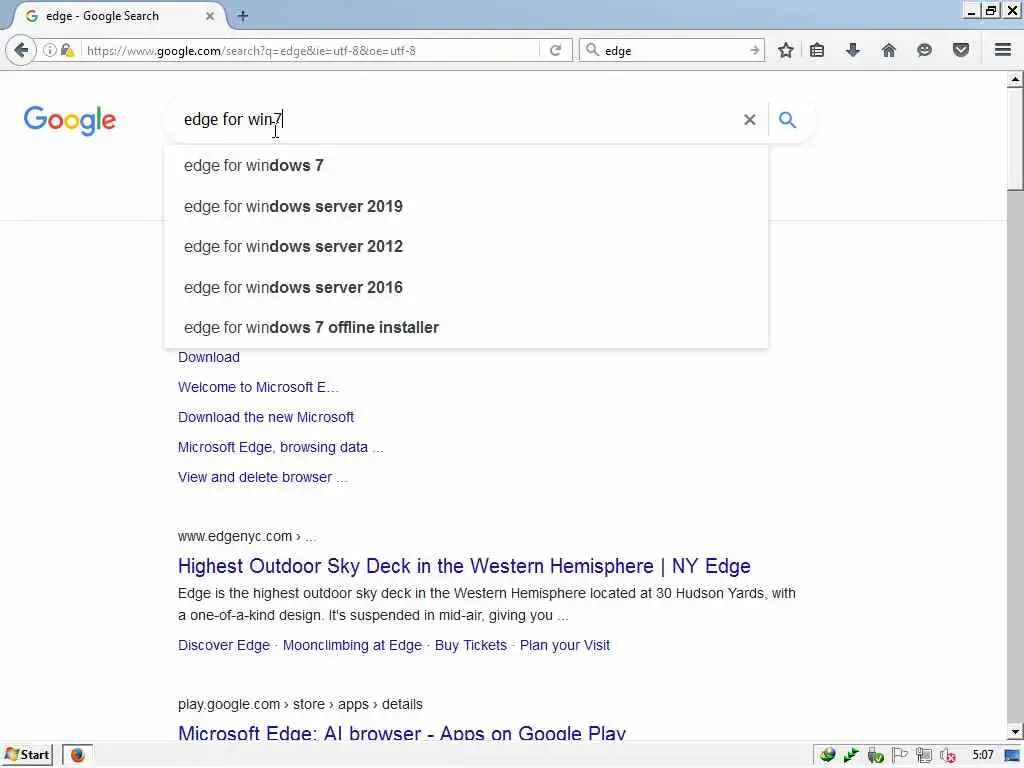Click the vertical scrollbar thumb

[1014, 139]
